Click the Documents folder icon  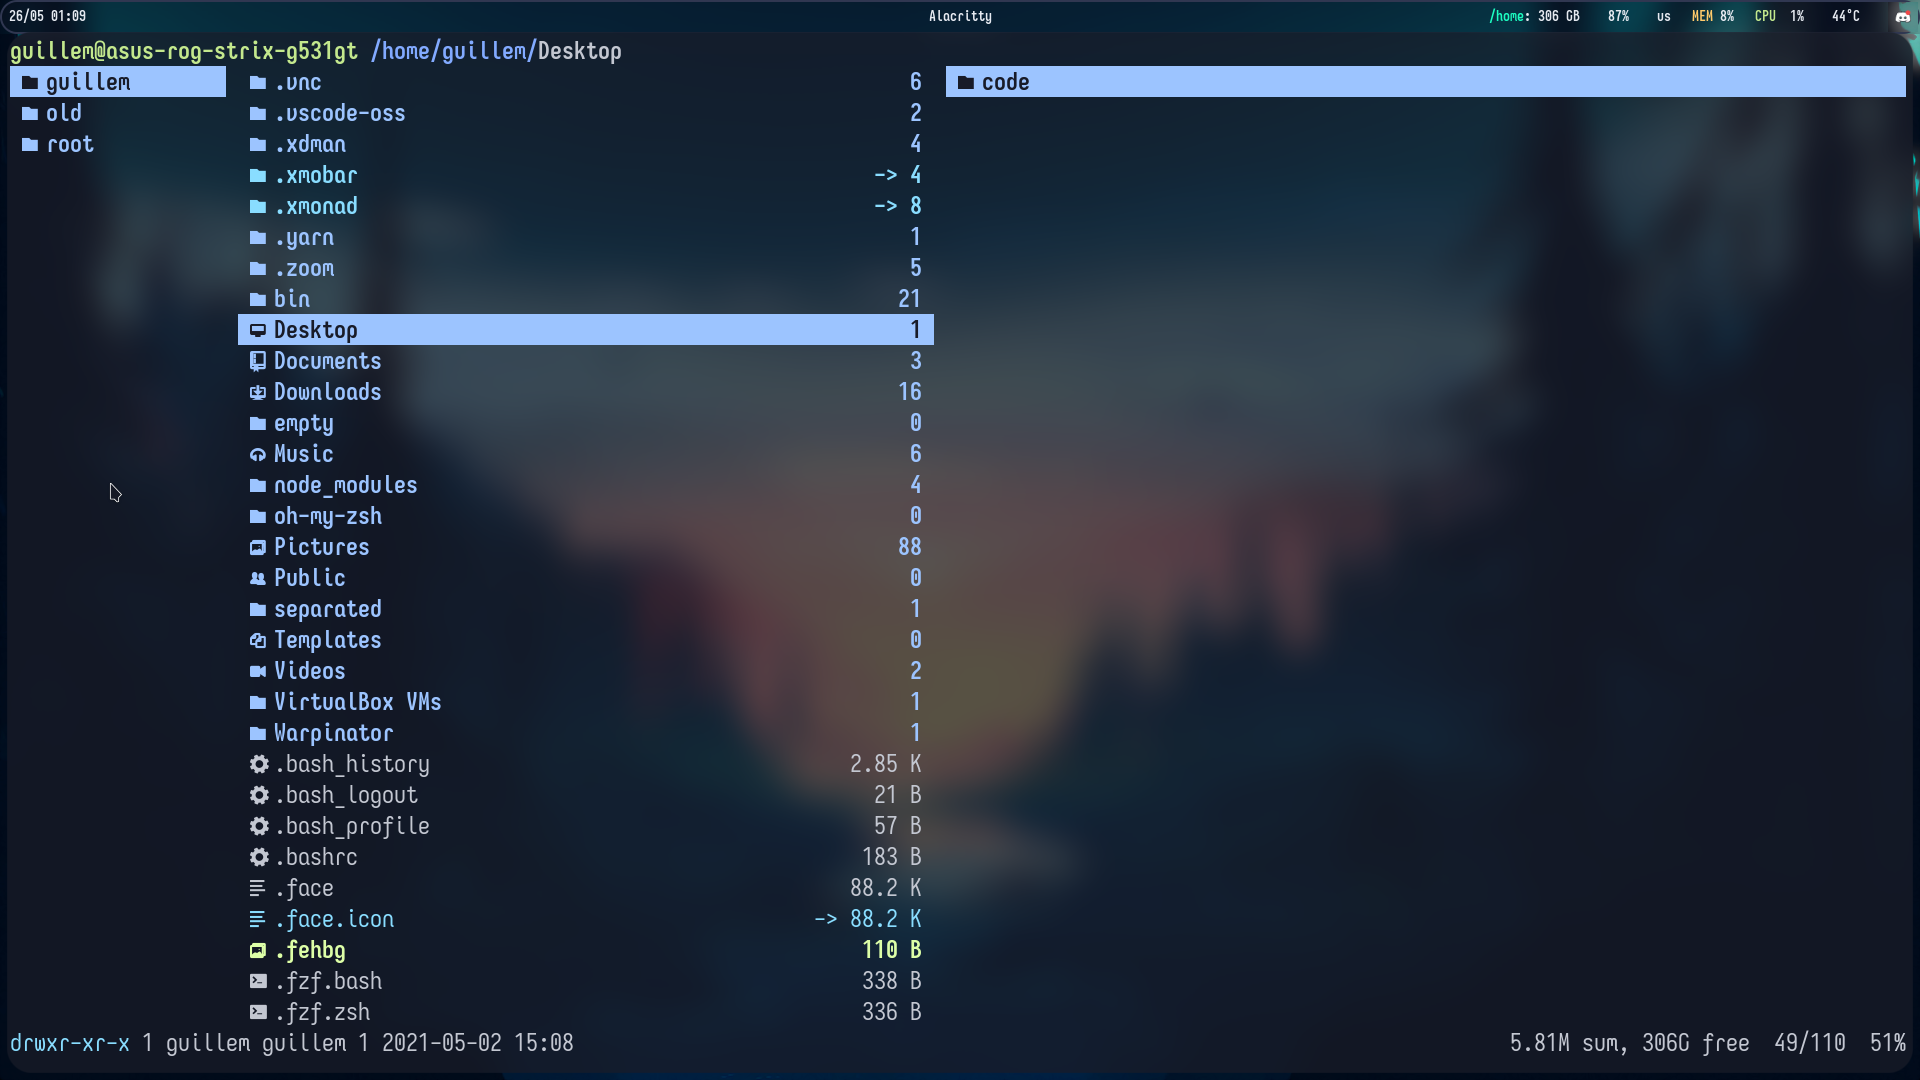(x=258, y=362)
